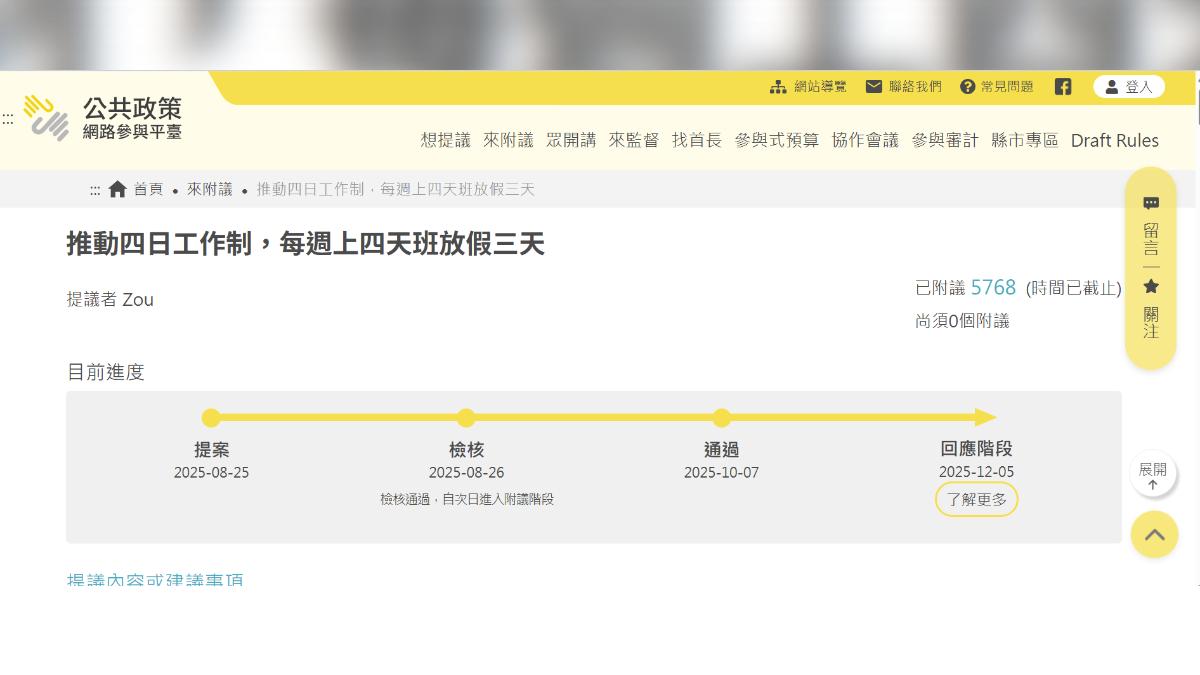Open the 想提議 menu item
Screen dimensions: 1200x675
click(445, 140)
